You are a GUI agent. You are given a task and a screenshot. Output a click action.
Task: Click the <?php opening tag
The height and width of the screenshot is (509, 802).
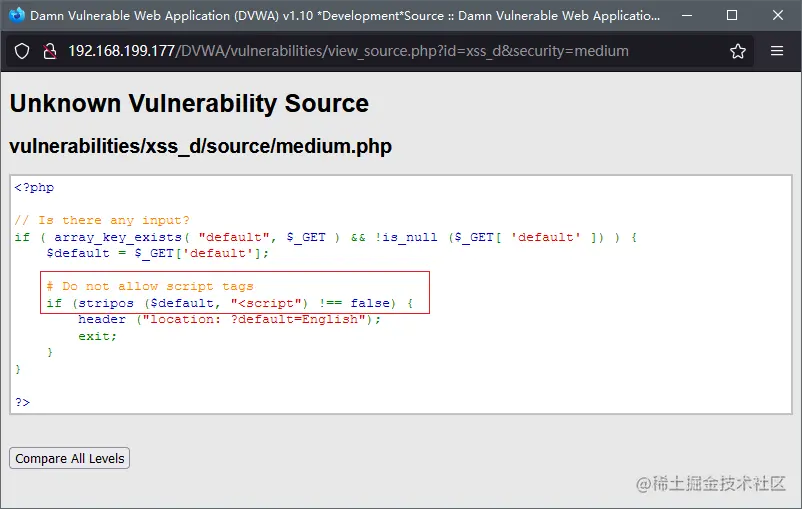click(34, 187)
